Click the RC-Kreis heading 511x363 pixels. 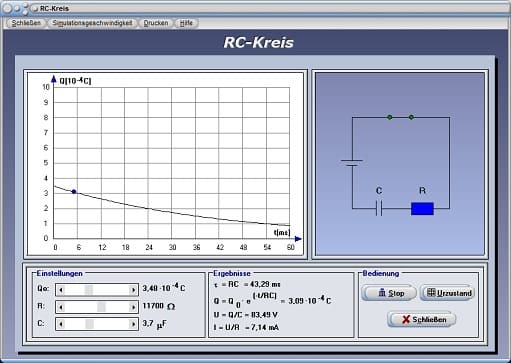click(x=258, y=42)
